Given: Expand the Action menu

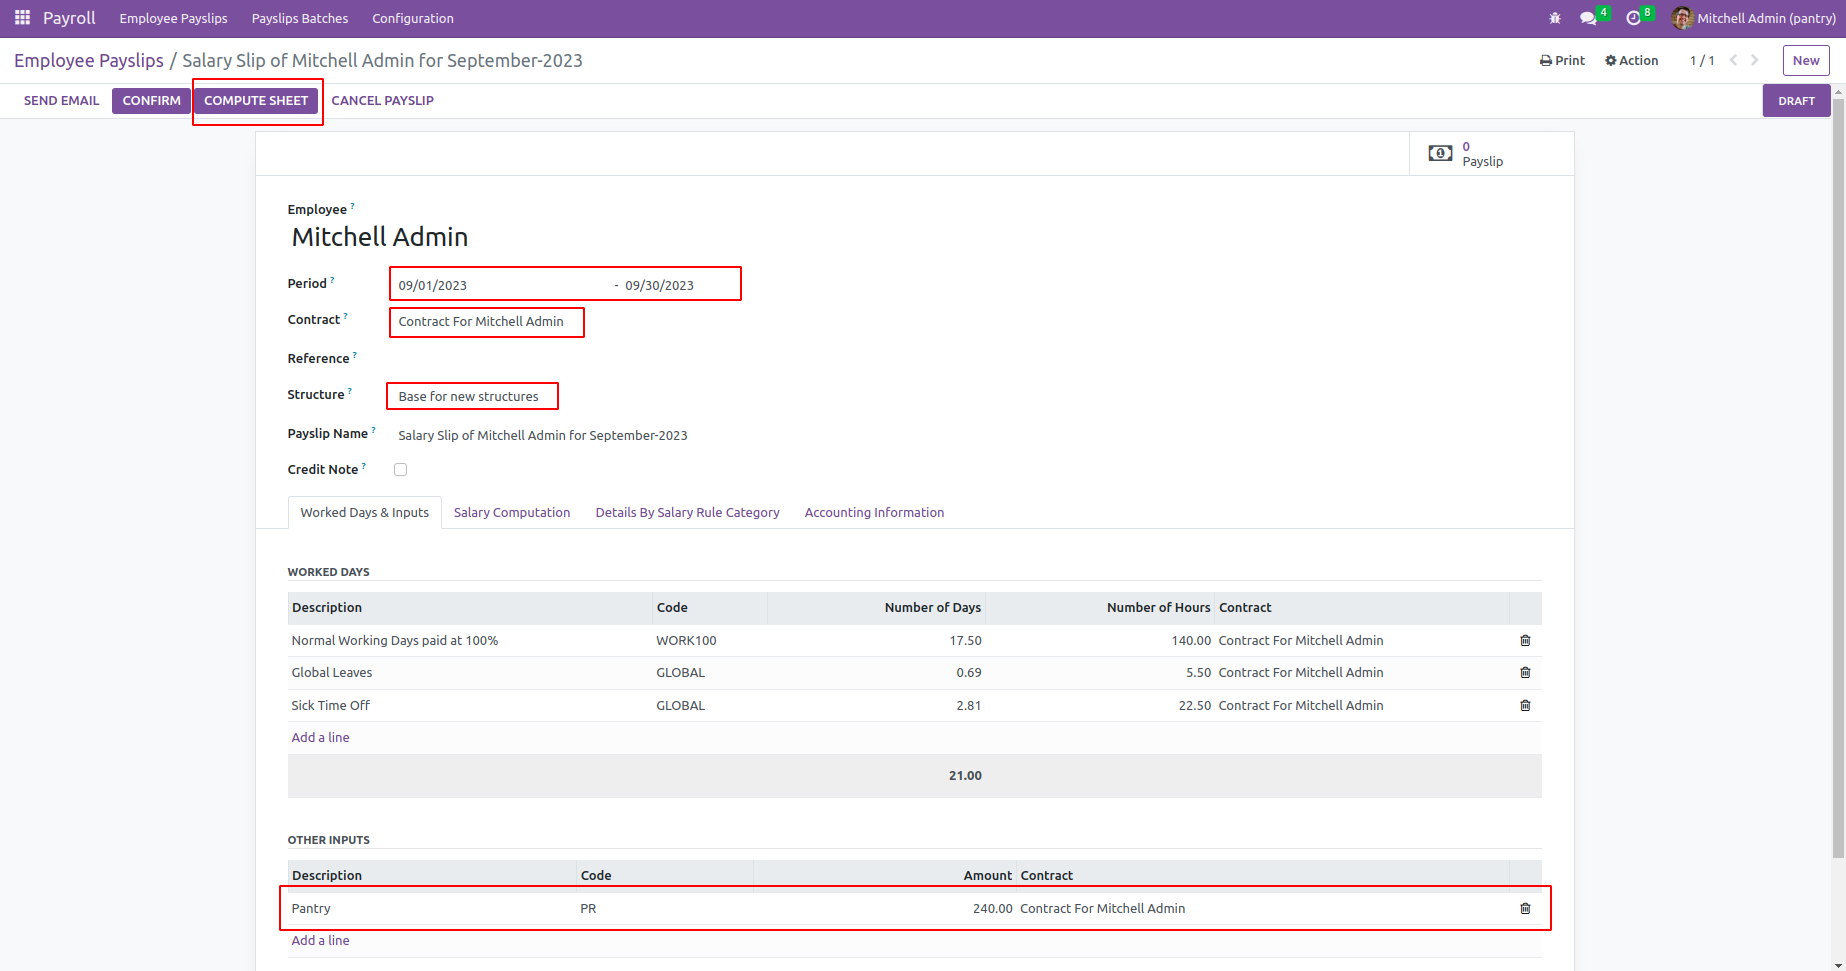Looking at the screenshot, I should [1631, 61].
